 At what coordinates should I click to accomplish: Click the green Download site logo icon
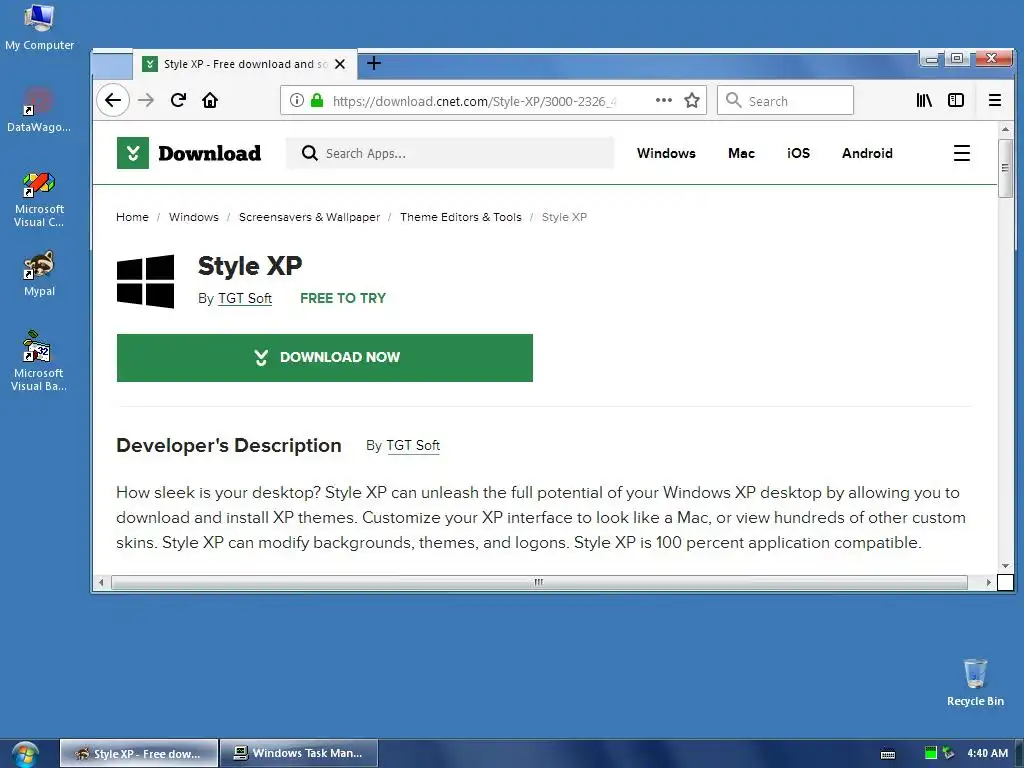coord(133,153)
